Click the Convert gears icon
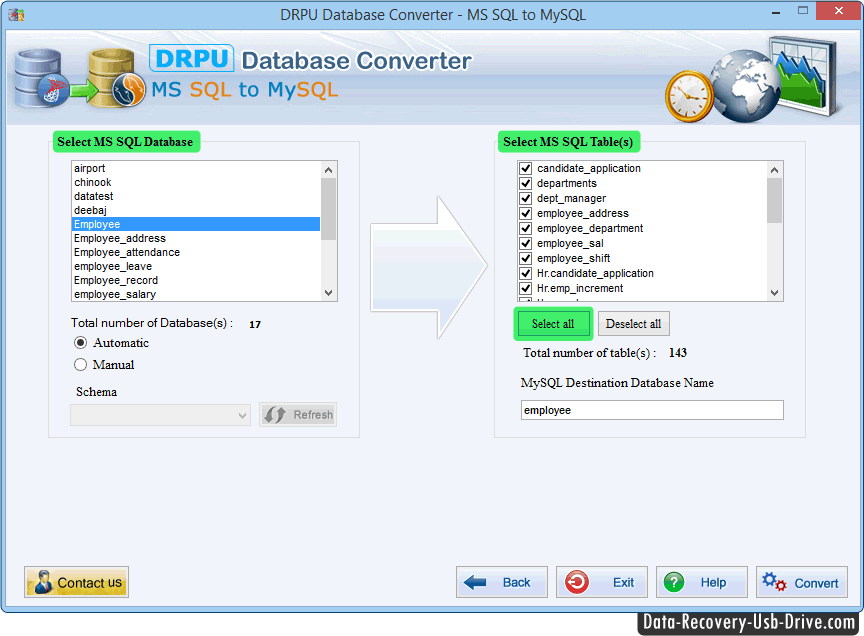The width and height of the screenshot is (864, 636). (774, 582)
